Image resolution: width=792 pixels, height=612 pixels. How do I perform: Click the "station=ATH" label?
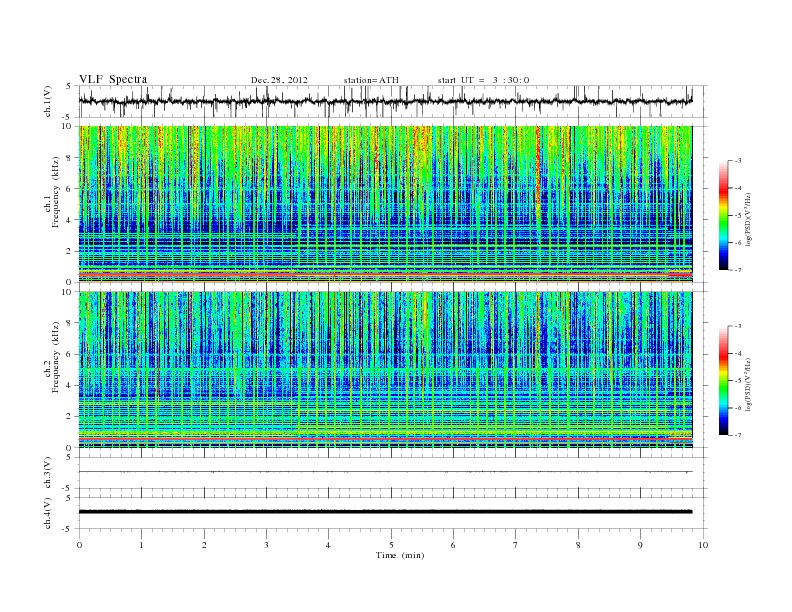coord(371,80)
